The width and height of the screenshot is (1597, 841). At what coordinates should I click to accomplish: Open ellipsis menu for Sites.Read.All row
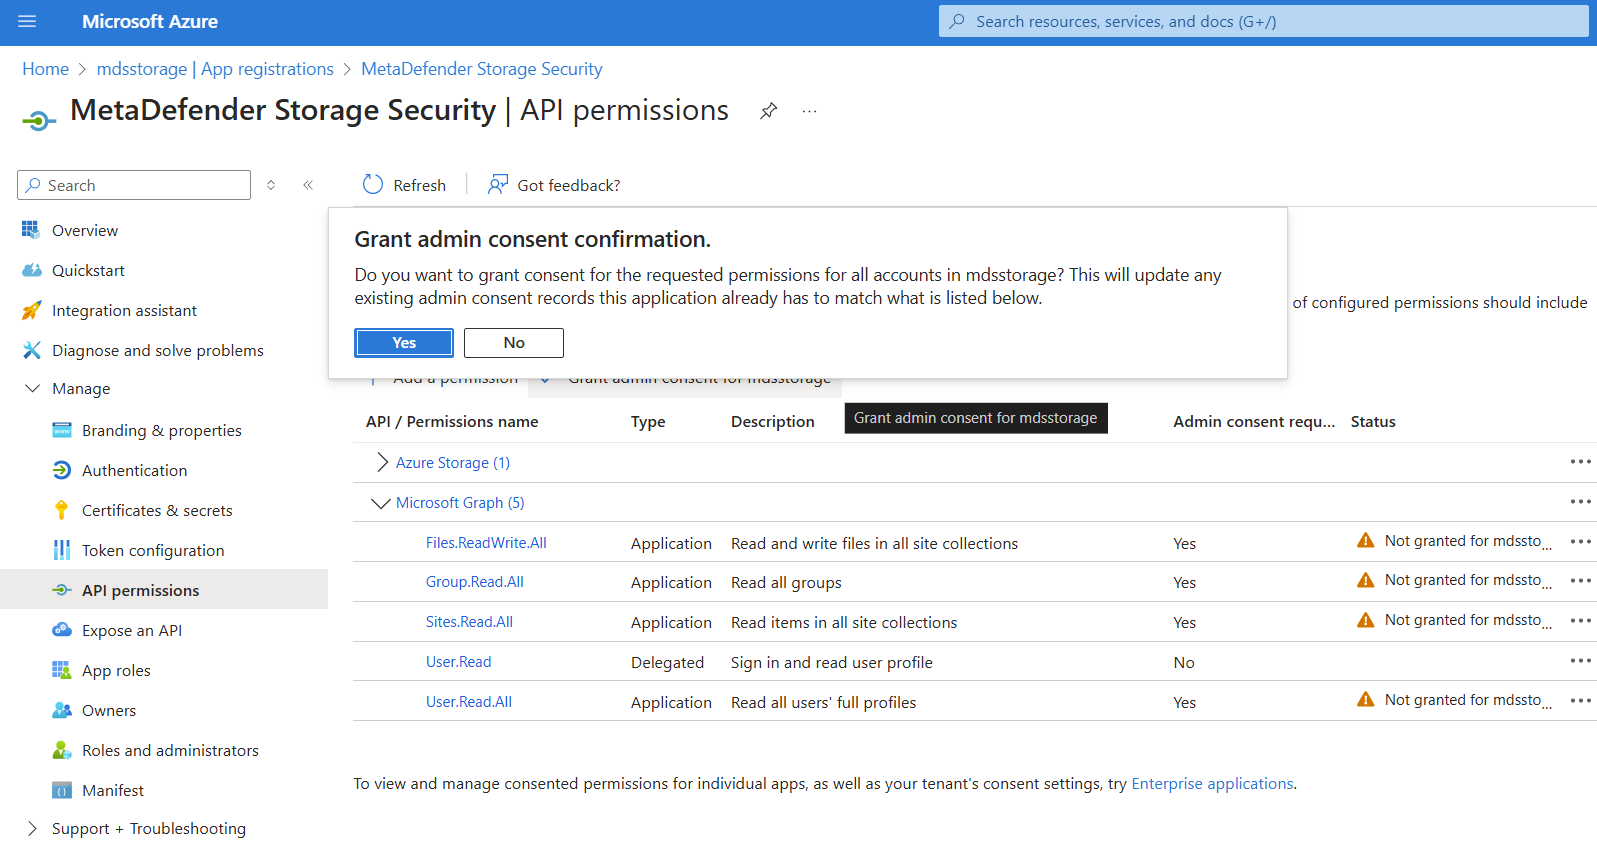1580,621
